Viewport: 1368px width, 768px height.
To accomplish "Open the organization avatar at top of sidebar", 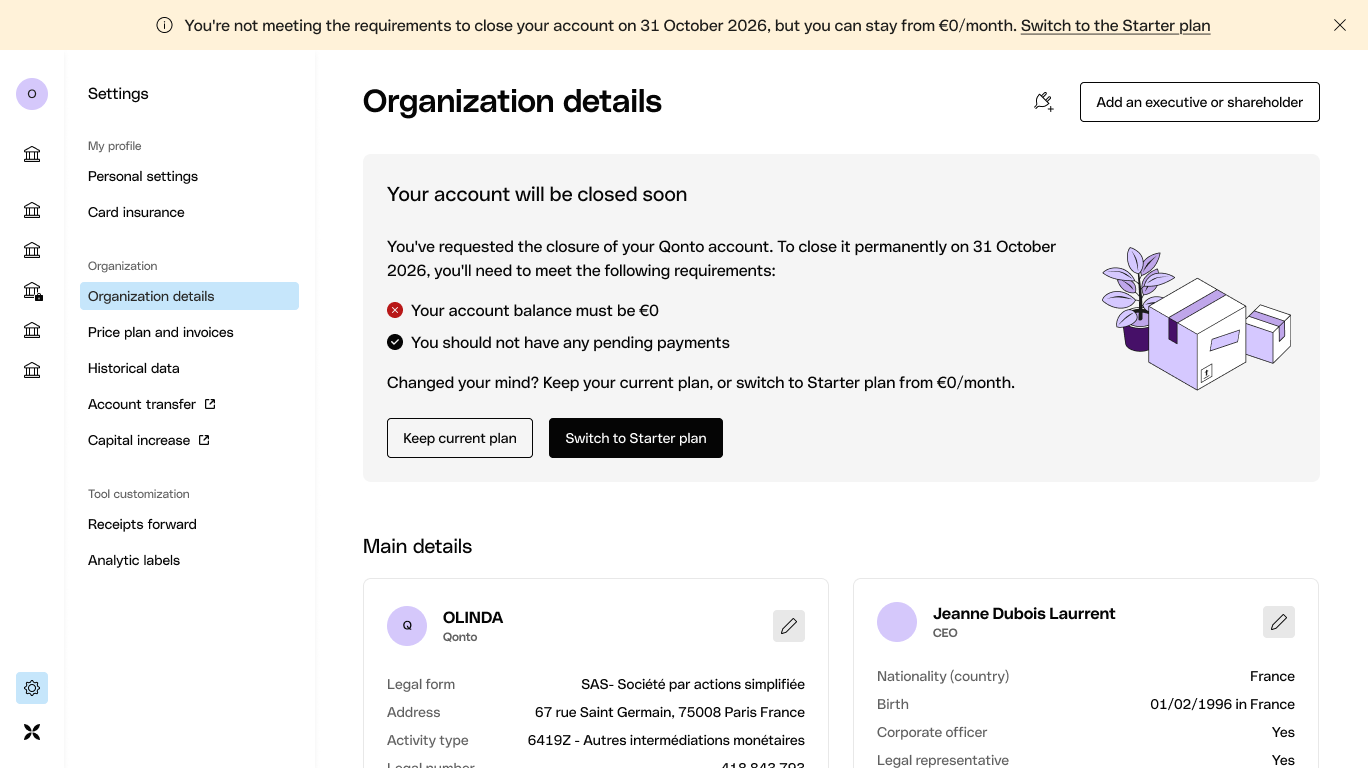I will tap(32, 94).
